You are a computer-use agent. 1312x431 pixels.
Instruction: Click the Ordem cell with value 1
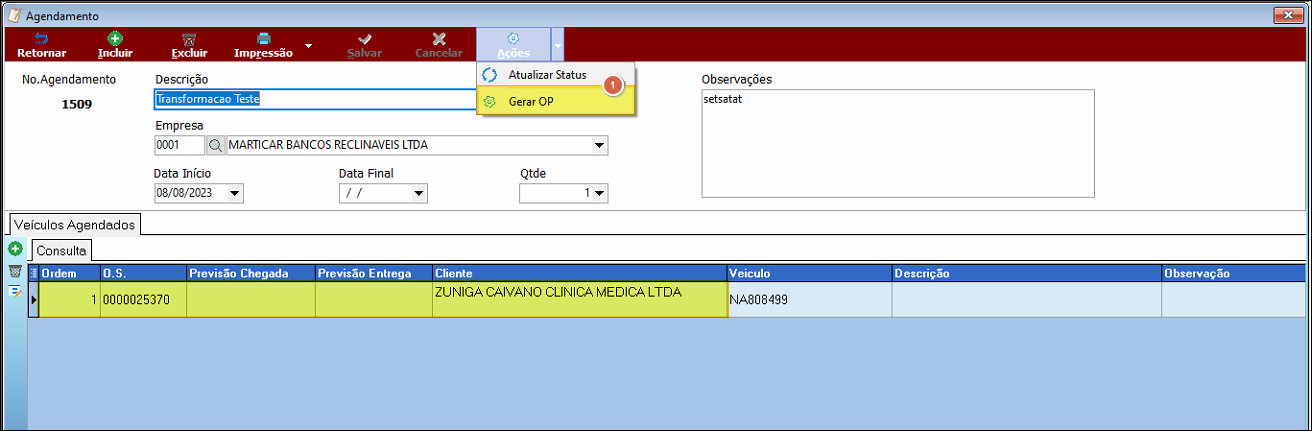coord(69,299)
